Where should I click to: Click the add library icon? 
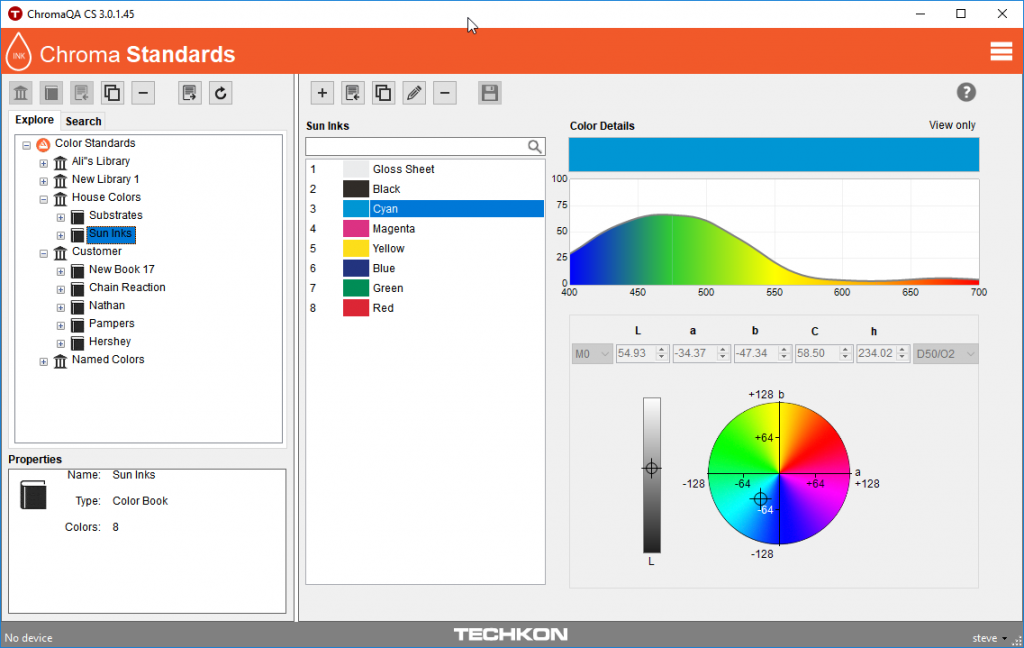[x=21, y=93]
